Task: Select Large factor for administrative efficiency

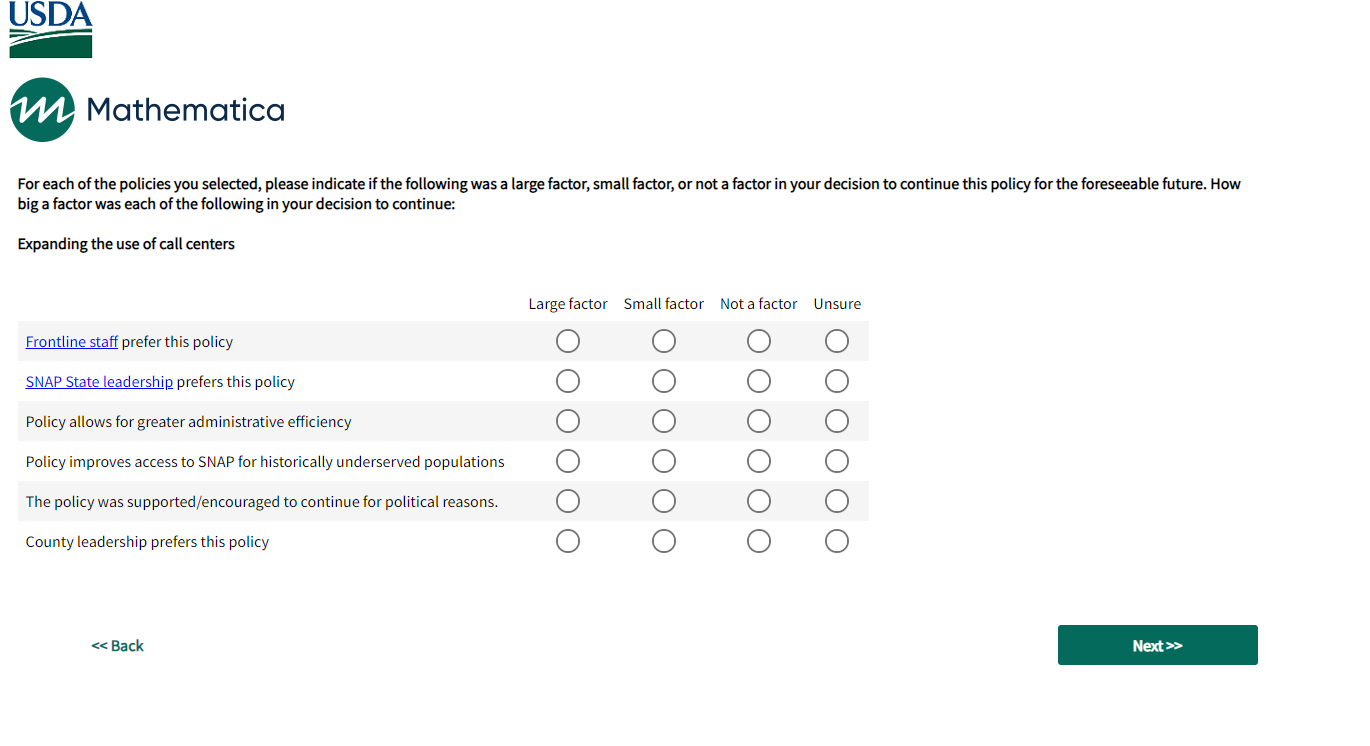Action: tap(568, 422)
